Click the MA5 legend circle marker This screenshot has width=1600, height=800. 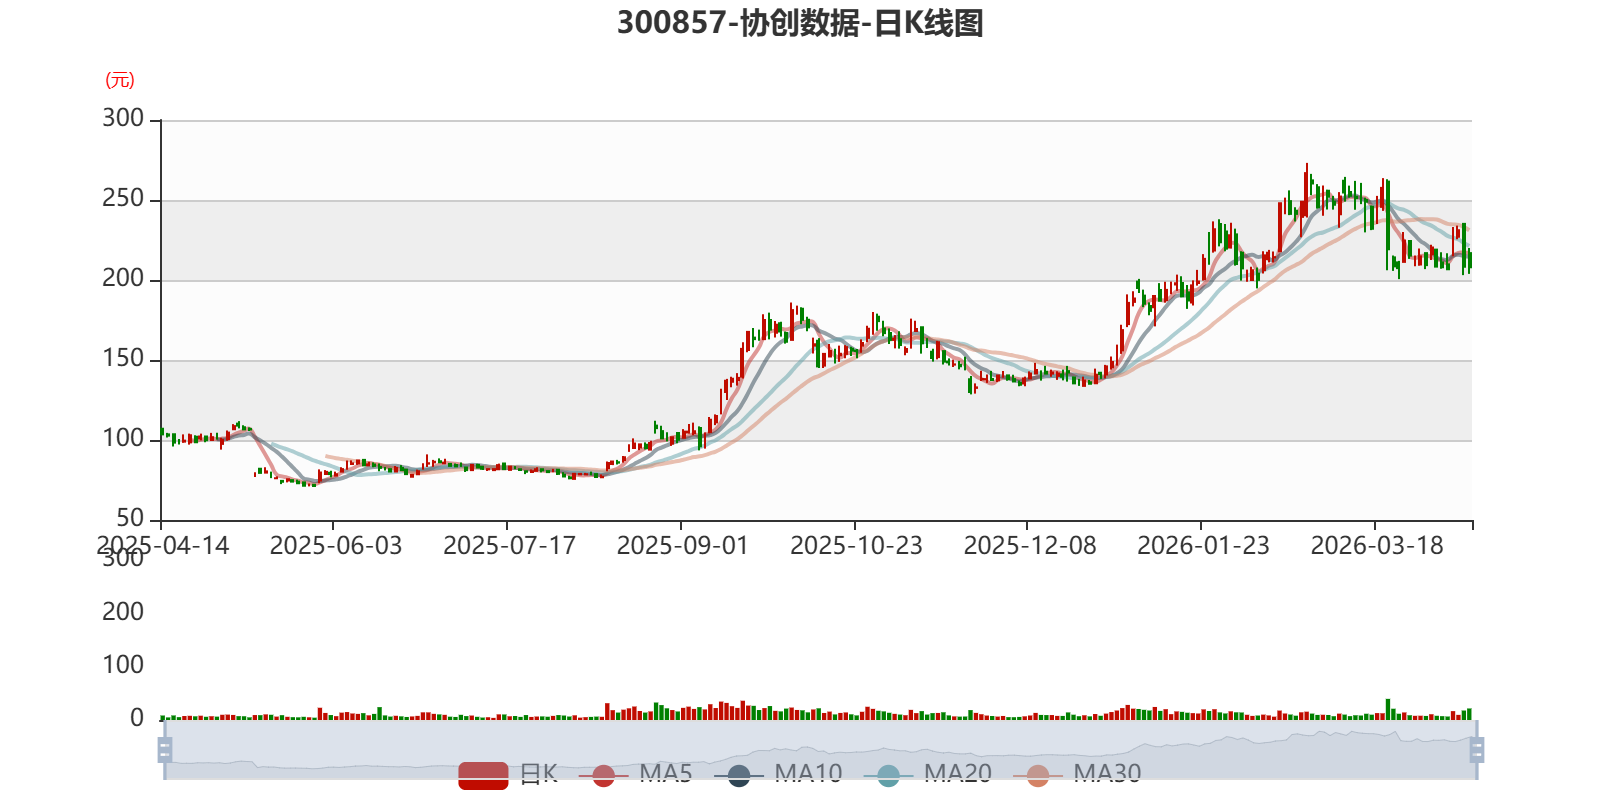(x=603, y=775)
